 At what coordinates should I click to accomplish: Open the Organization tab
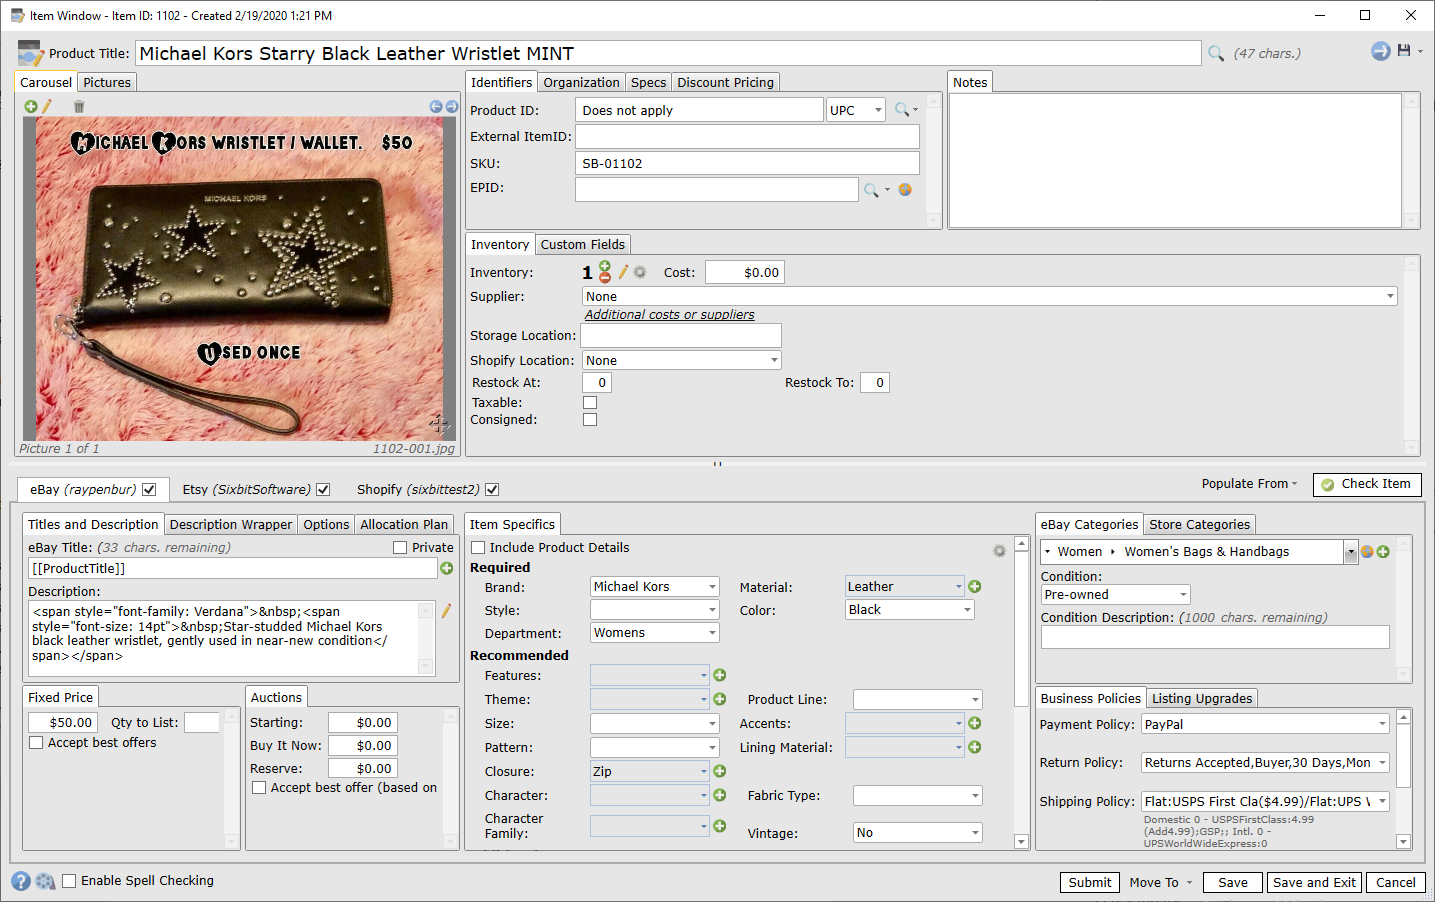click(x=582, y=83)
